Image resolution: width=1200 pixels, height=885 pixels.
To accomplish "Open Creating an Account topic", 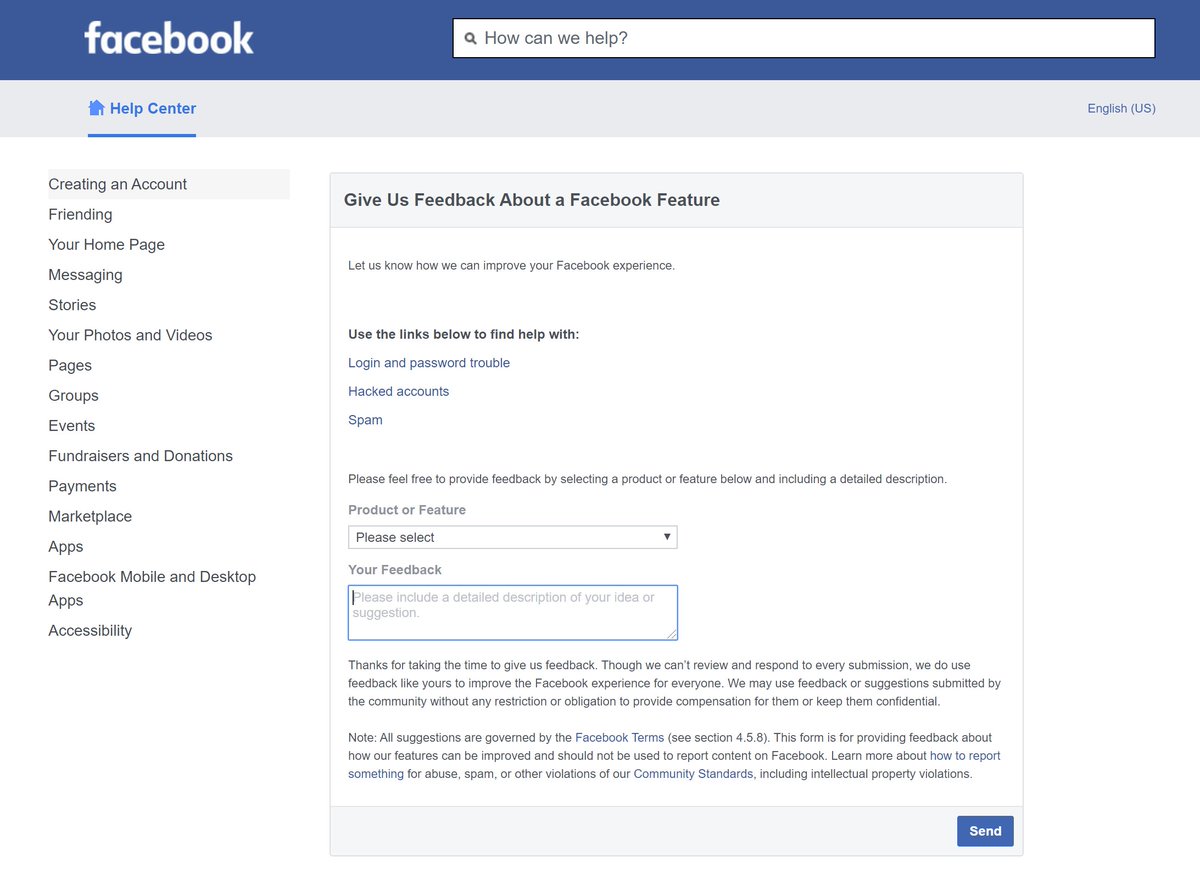I will coord(169,184).
